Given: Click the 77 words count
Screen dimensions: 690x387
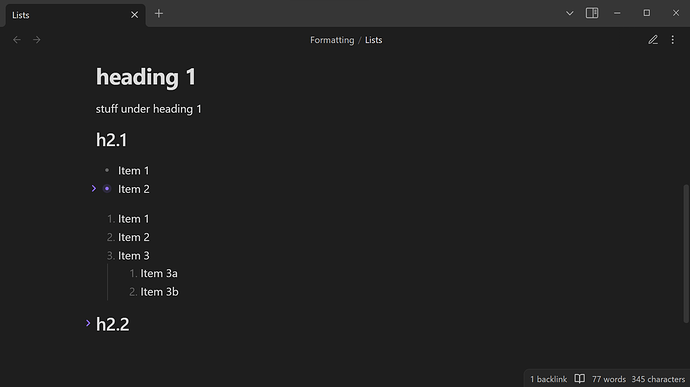Looking at the screenshot, I should [x=609, y=379].
